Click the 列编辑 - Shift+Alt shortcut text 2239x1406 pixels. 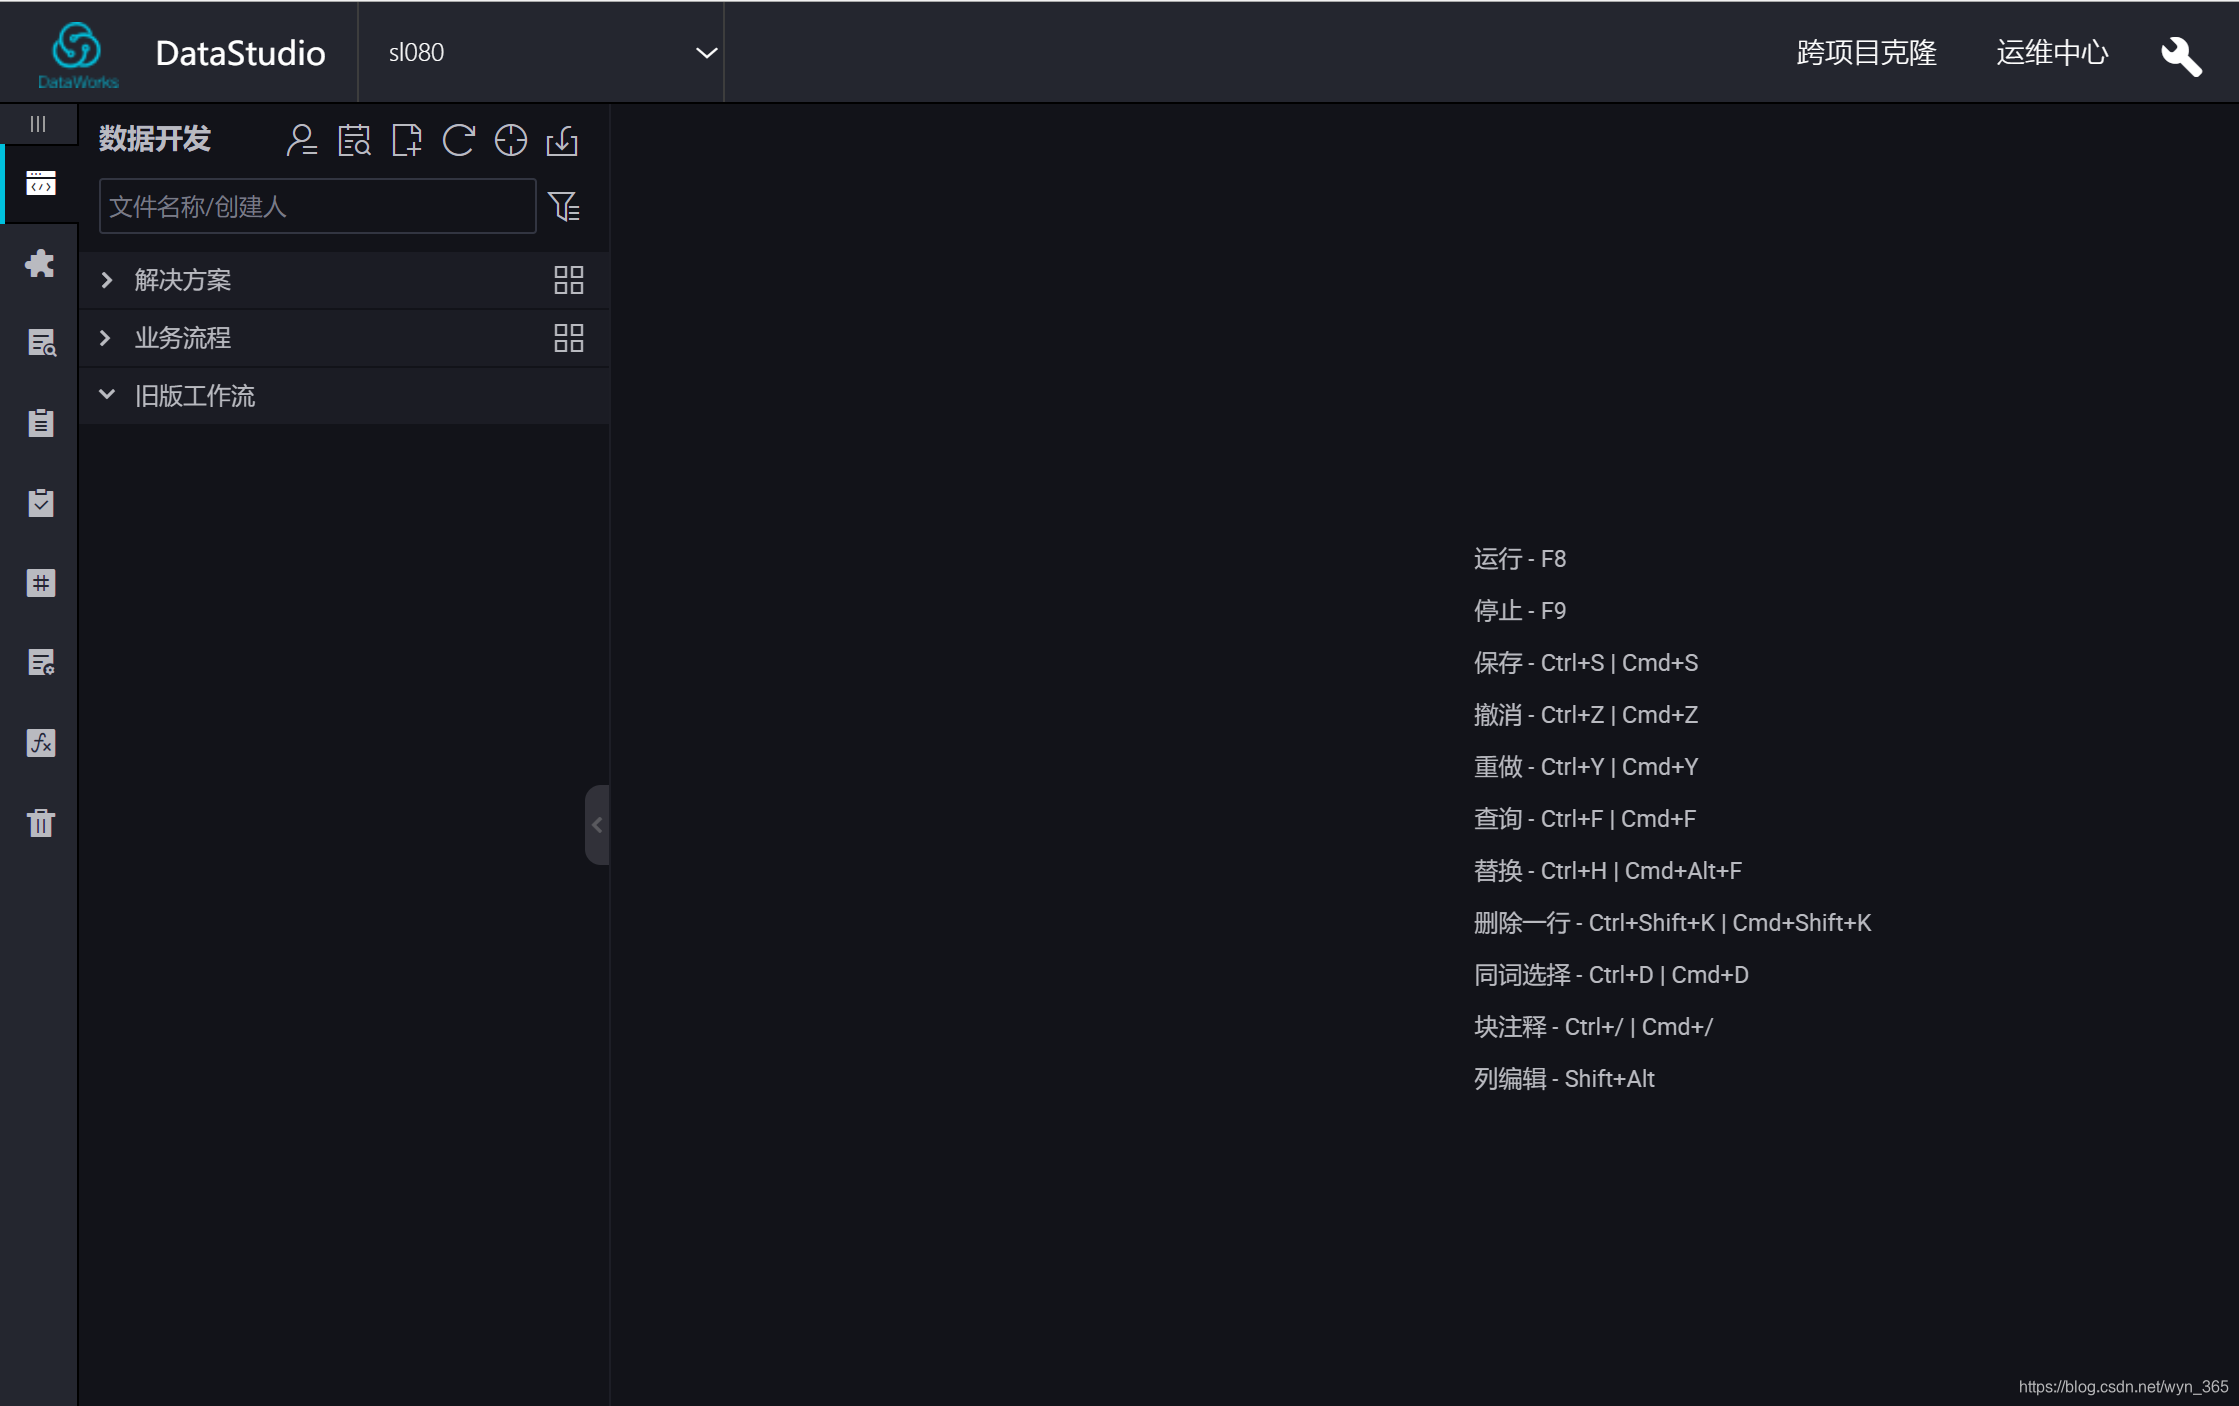(x=1564, y=1079)
